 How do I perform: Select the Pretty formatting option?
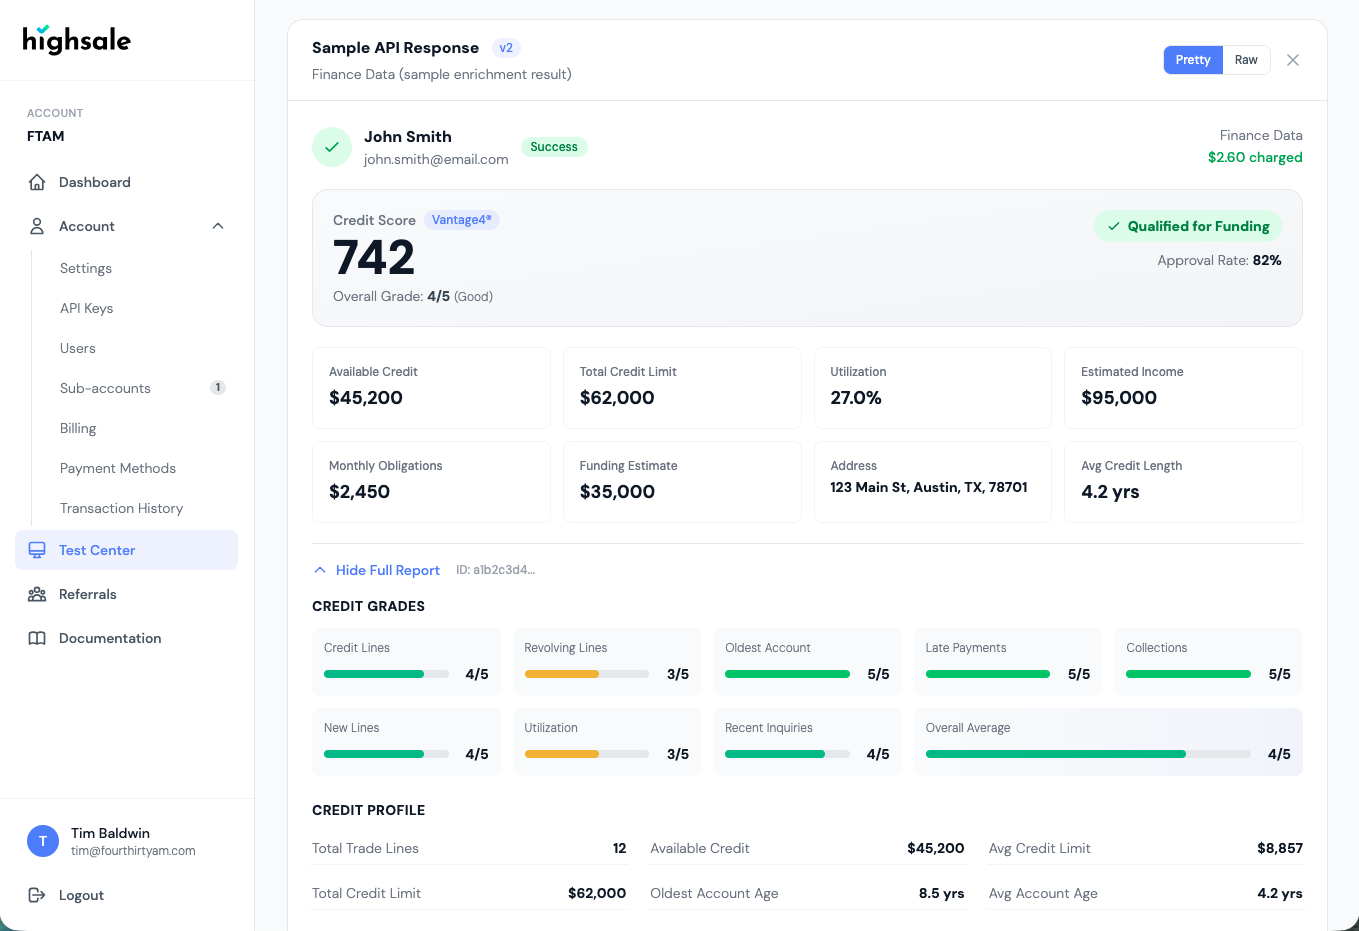pos(1192,59)
